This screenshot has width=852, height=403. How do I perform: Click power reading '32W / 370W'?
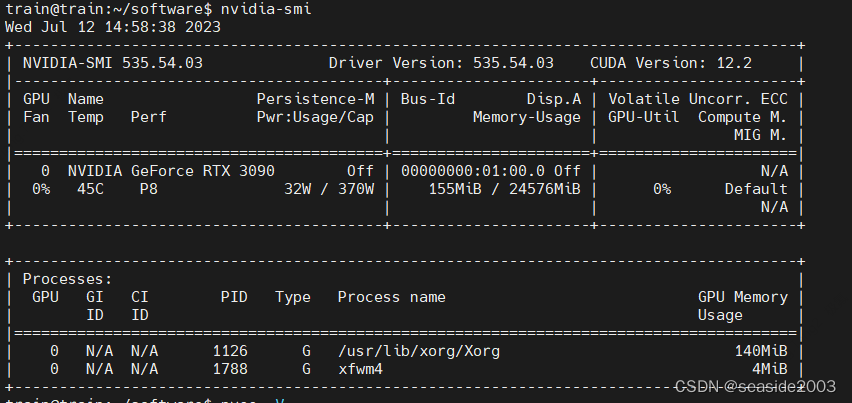pyautogui.click(x=329, y=189)
